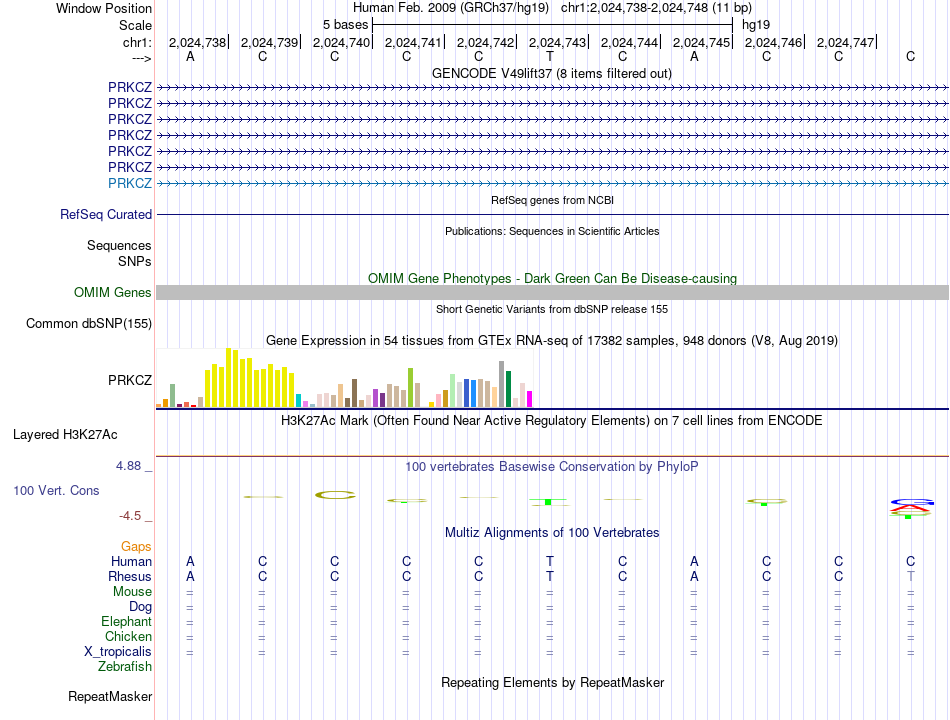Viewport: 950px width, 720px height.
Task: Click the GTEx tissue expression bar chart
Action: 344,378
